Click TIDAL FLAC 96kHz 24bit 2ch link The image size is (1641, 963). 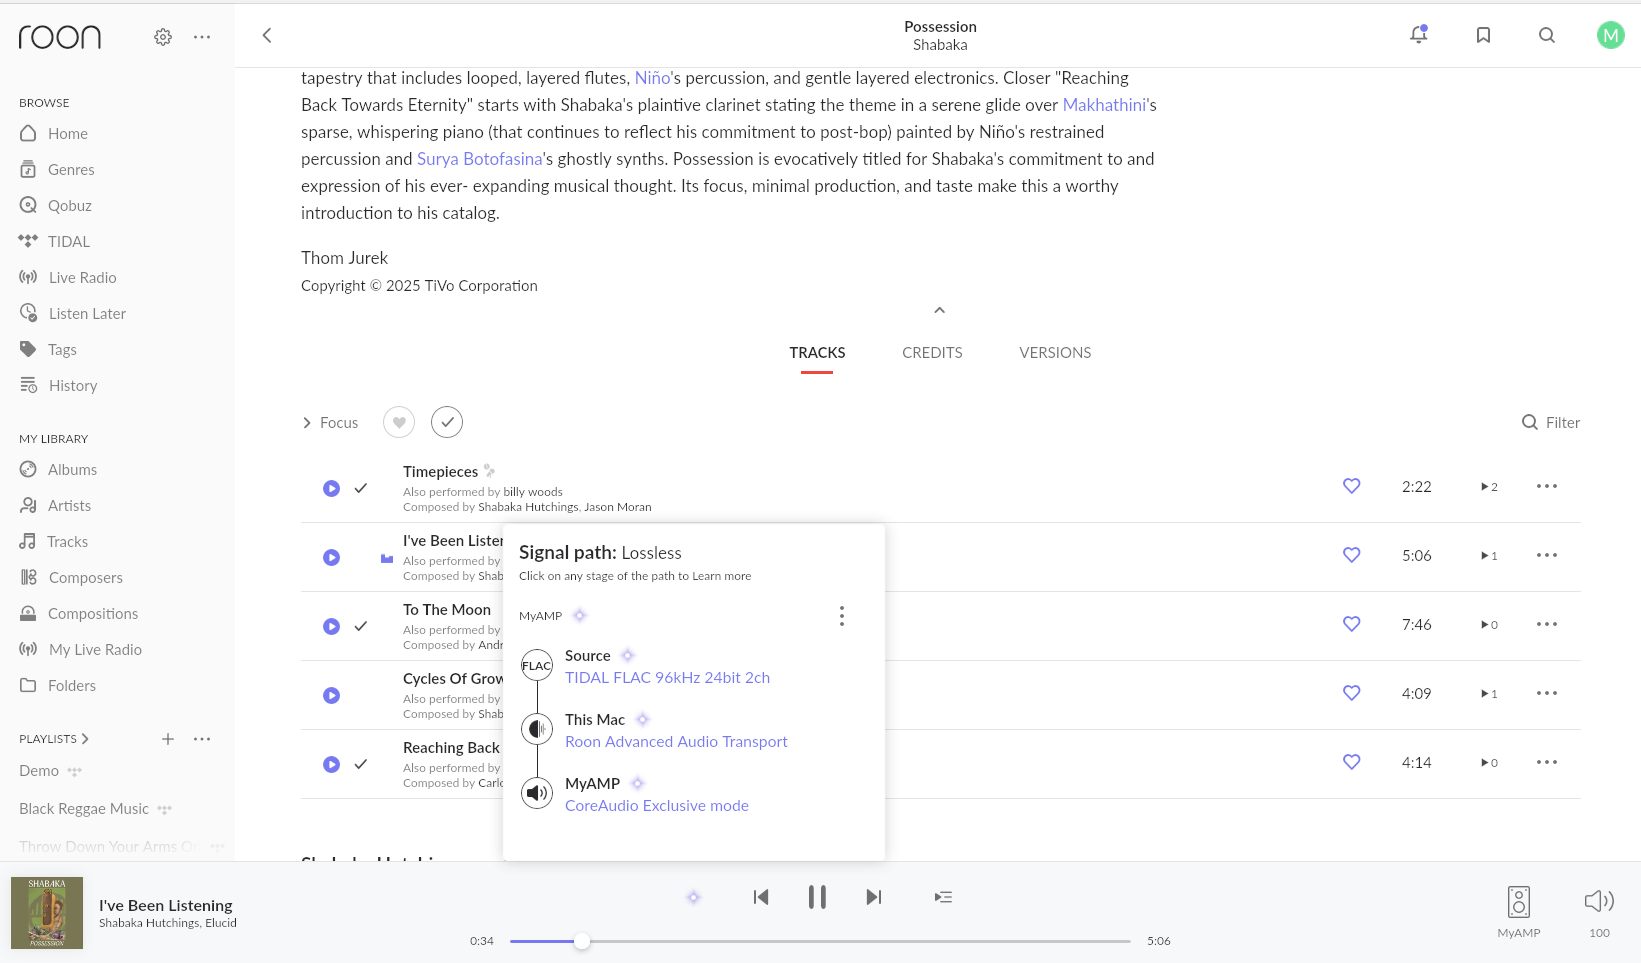point(667,678)
